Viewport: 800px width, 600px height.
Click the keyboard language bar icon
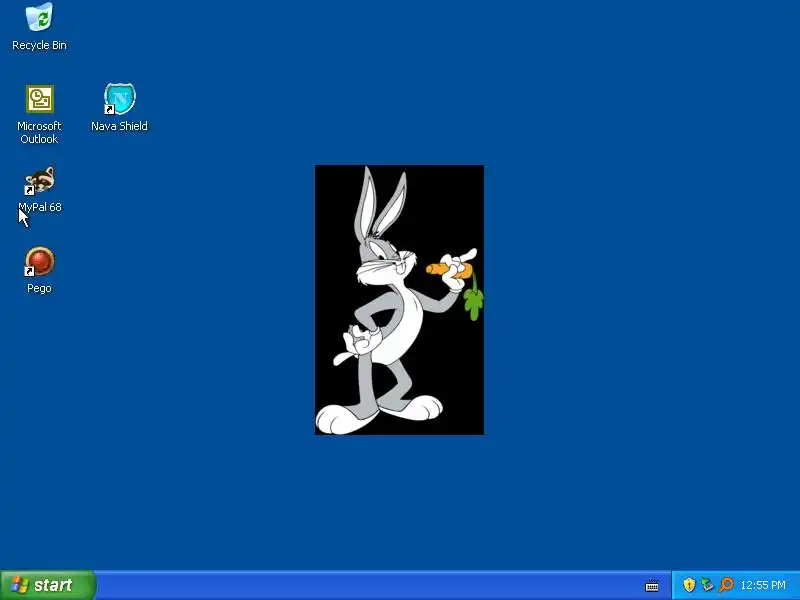pos(652,585)
